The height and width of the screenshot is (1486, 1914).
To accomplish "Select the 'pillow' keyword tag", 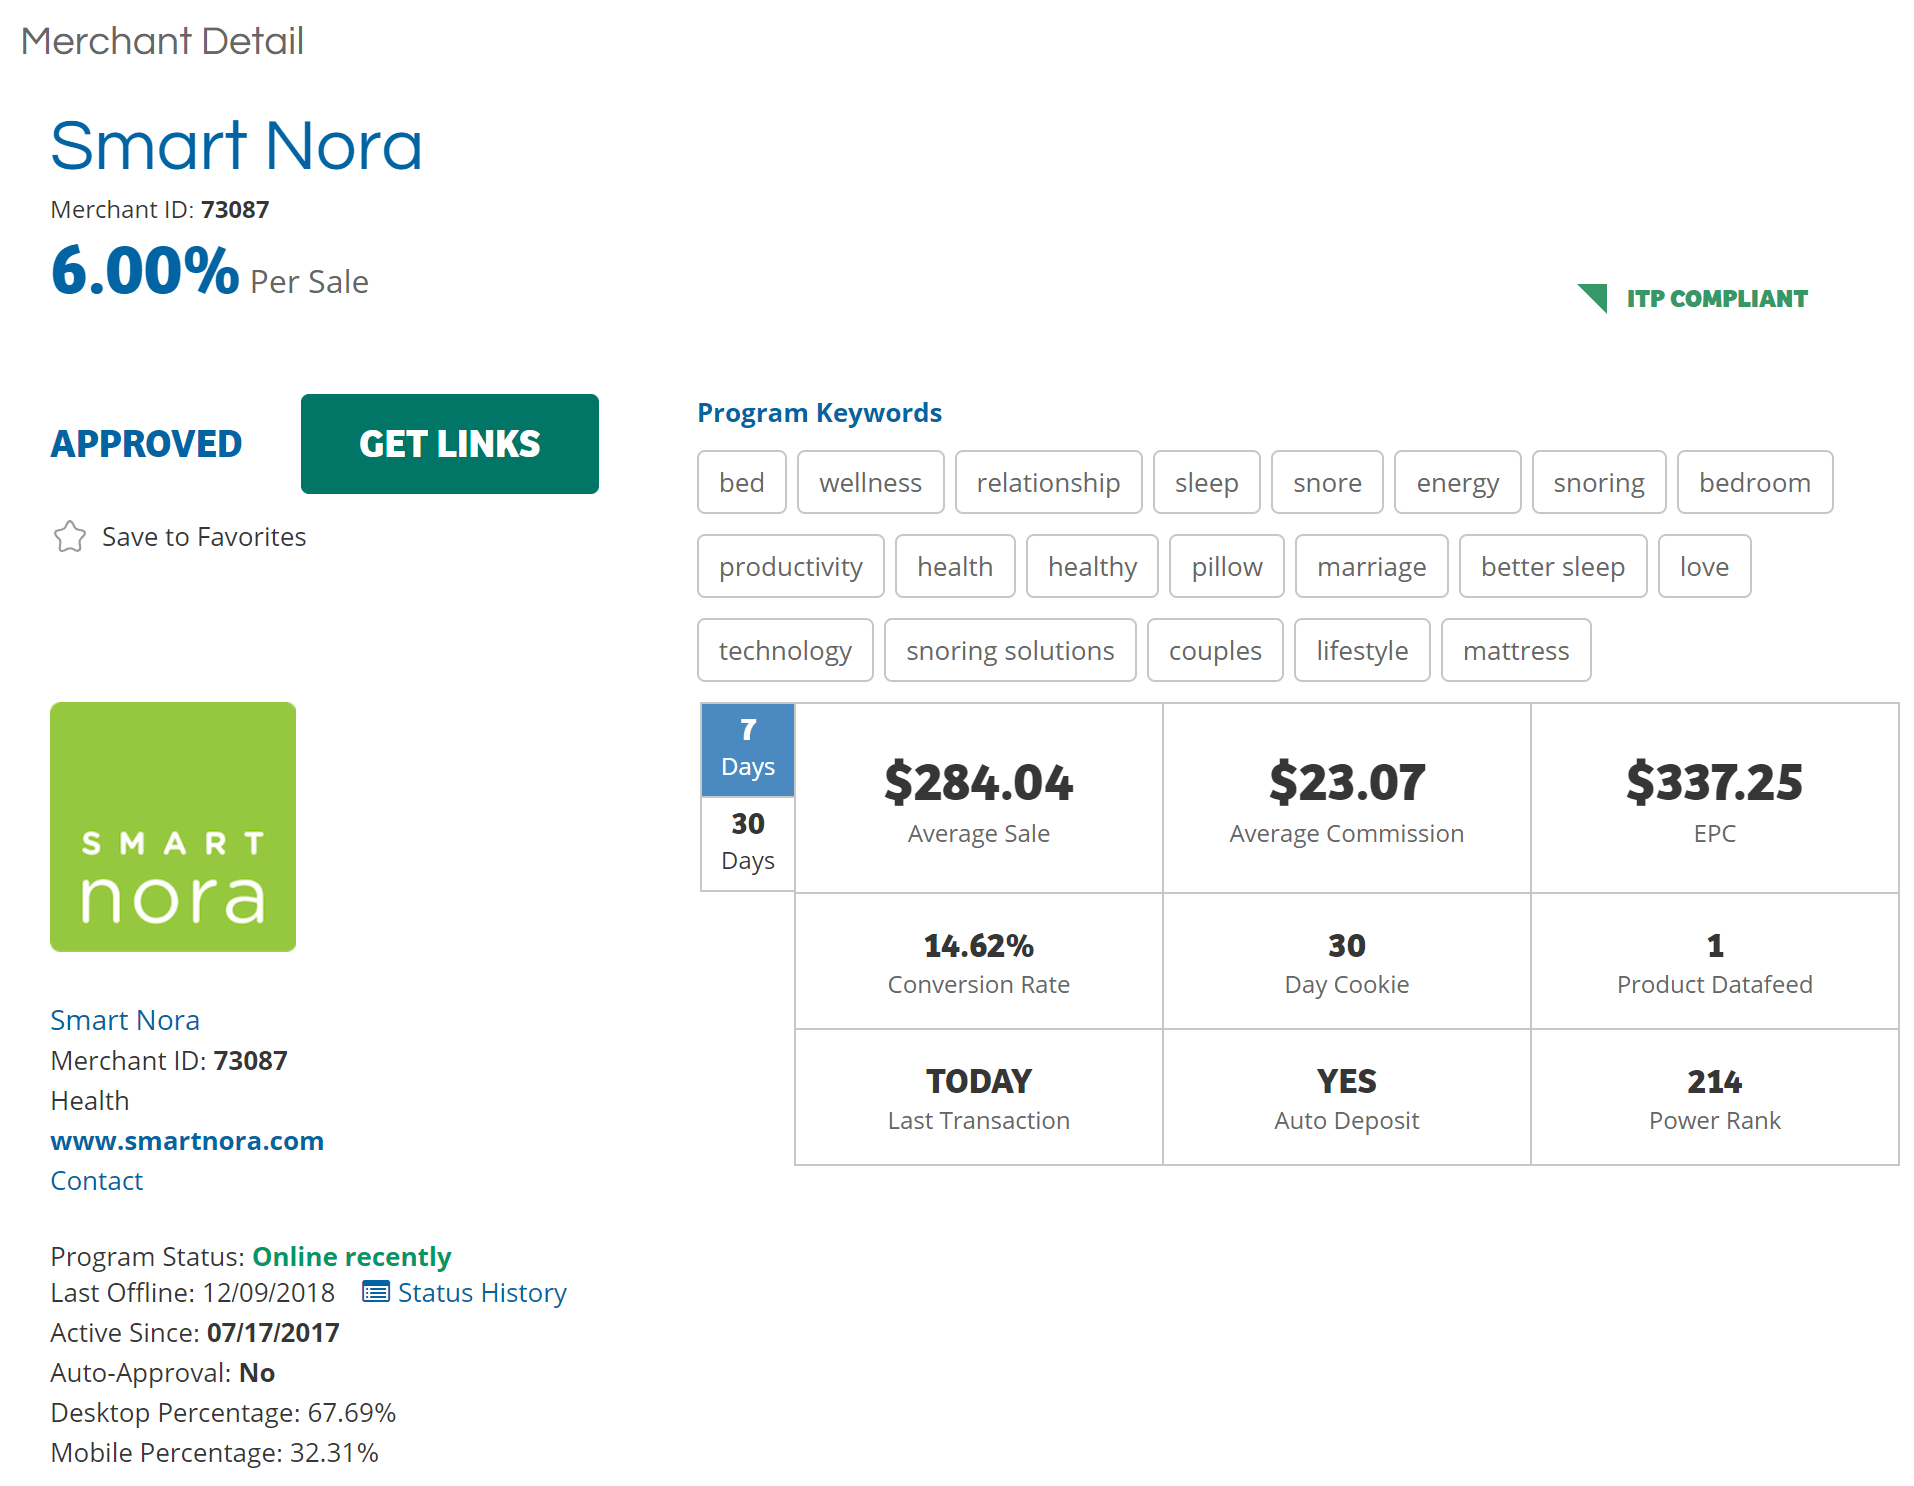I will coord(1227,566).
